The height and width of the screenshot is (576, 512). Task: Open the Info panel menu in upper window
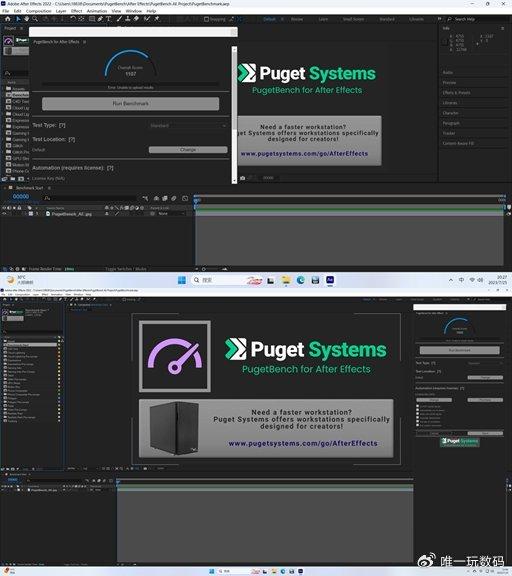point(503,28)
